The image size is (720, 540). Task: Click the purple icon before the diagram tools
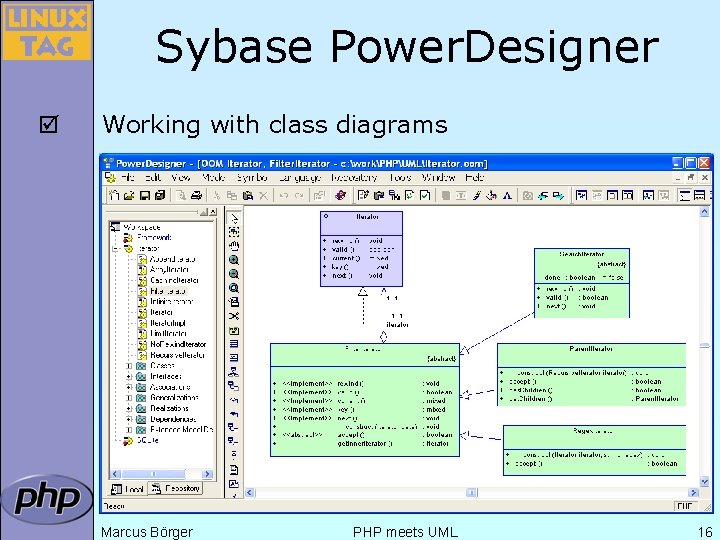pyautogui.click(x=340, y=196)
